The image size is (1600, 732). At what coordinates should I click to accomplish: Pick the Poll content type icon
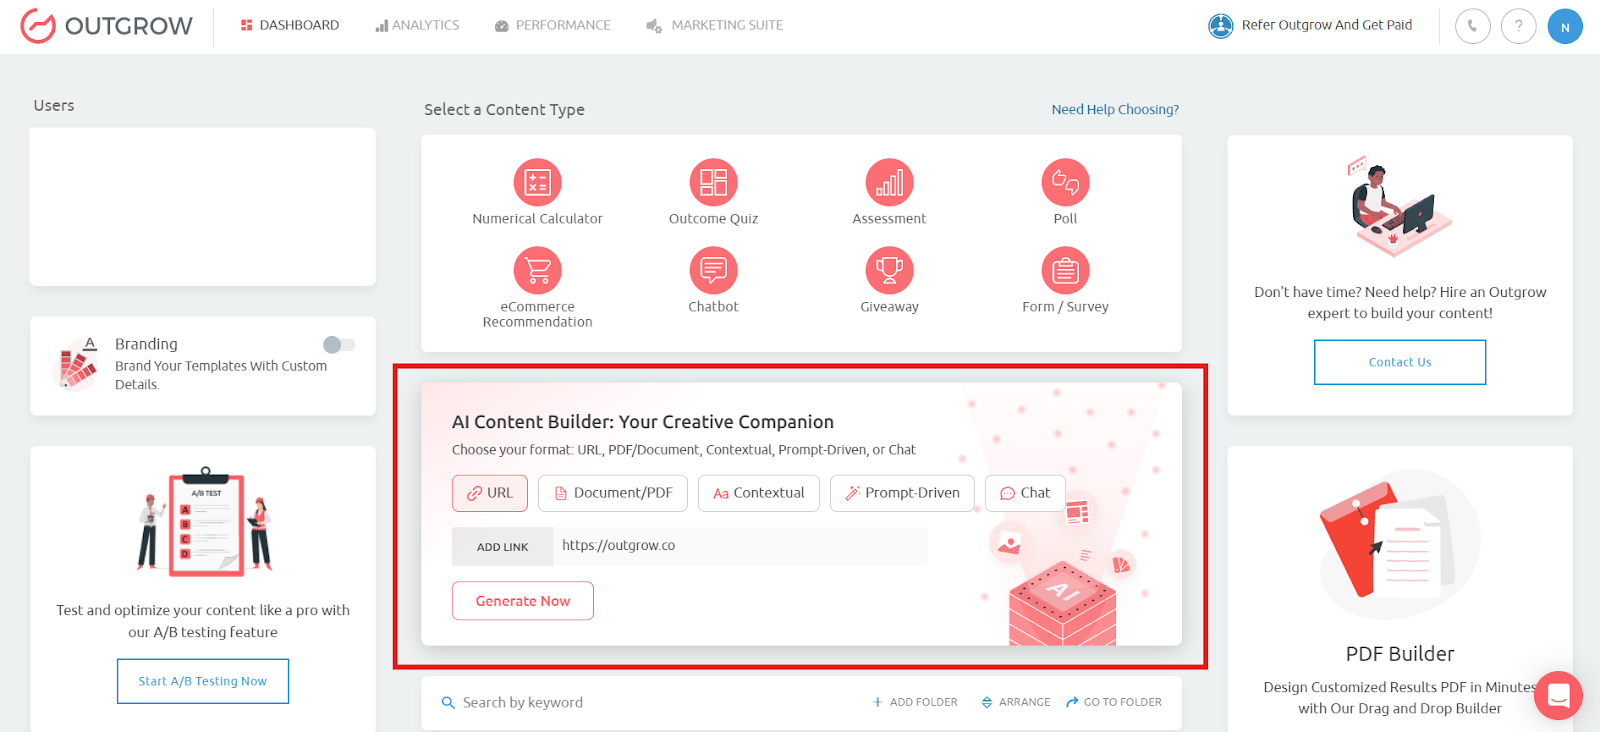pyautogui.click(x=1065, y=183)
